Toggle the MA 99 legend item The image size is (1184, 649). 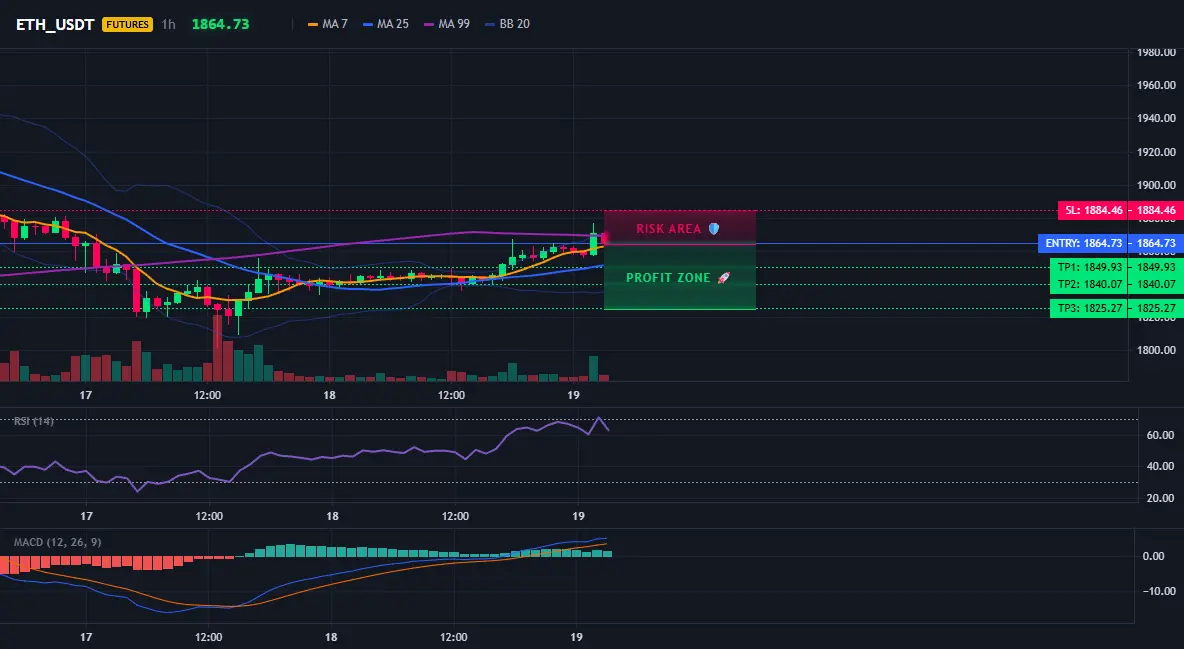pyautogui.click(x=447, y=24)
